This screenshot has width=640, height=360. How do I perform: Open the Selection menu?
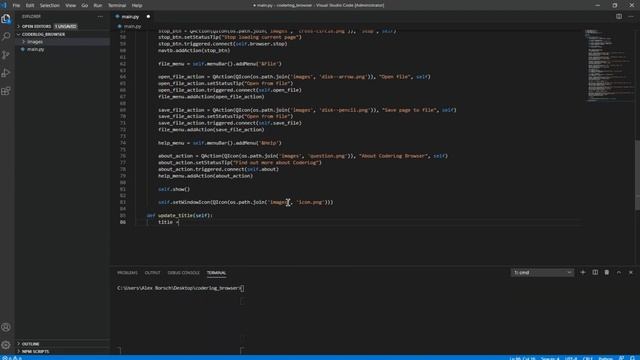50,5
